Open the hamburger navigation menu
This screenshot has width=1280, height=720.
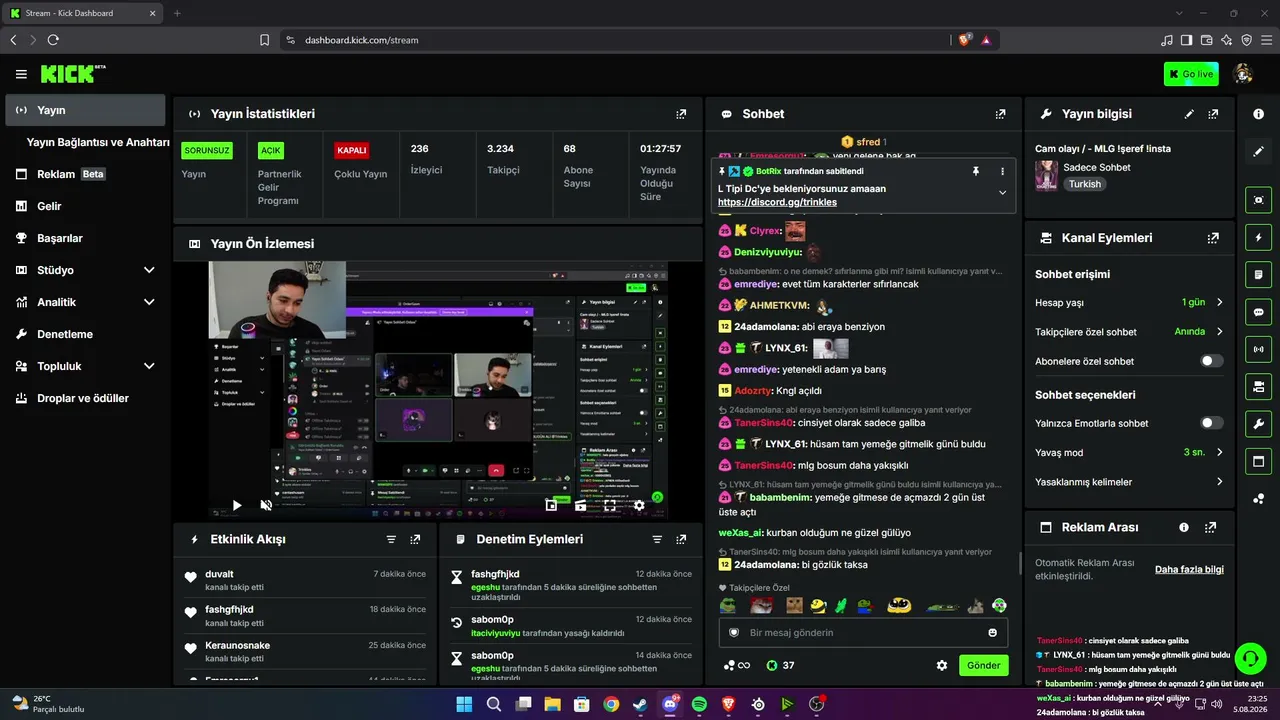[x=21, y=74]
